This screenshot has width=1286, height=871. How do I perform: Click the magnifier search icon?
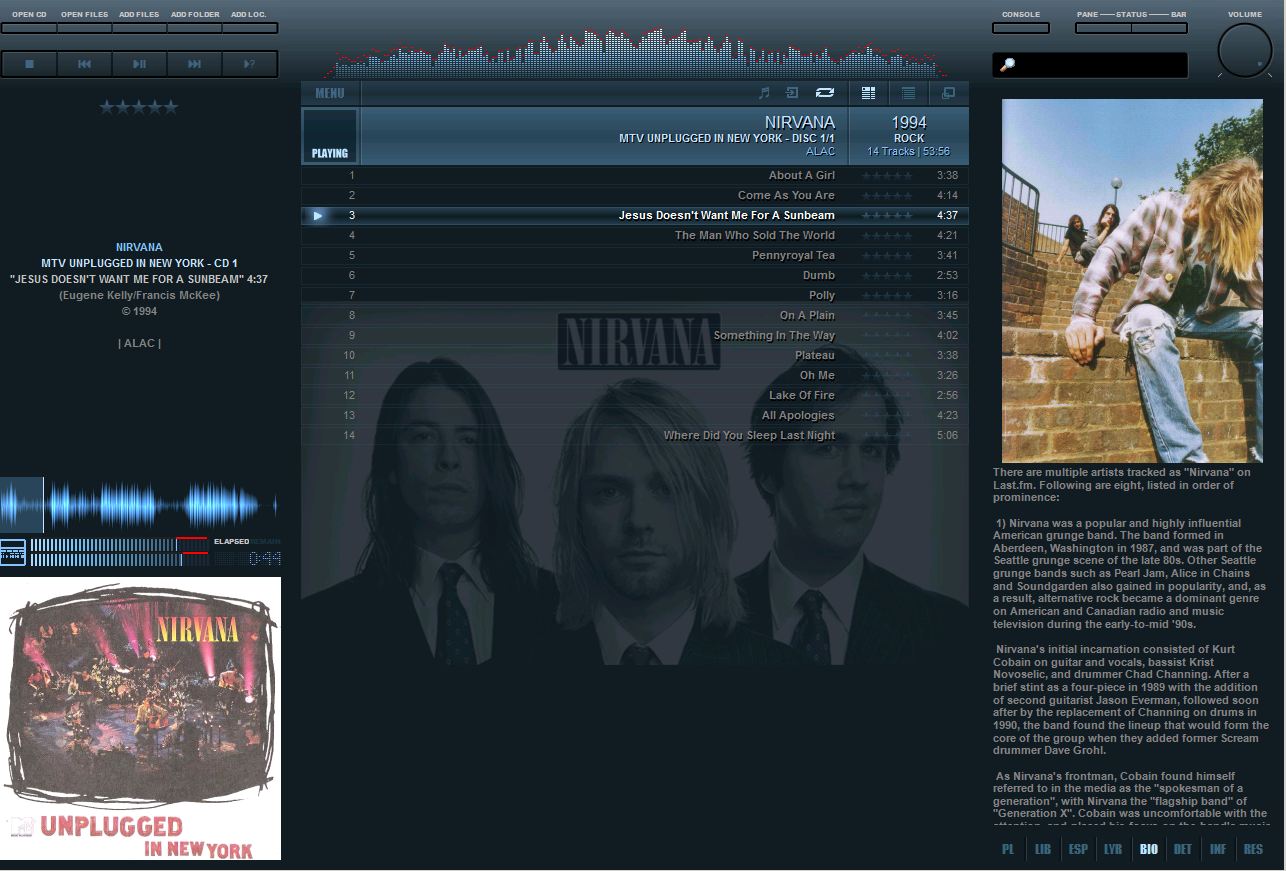tap(1008, 65)
